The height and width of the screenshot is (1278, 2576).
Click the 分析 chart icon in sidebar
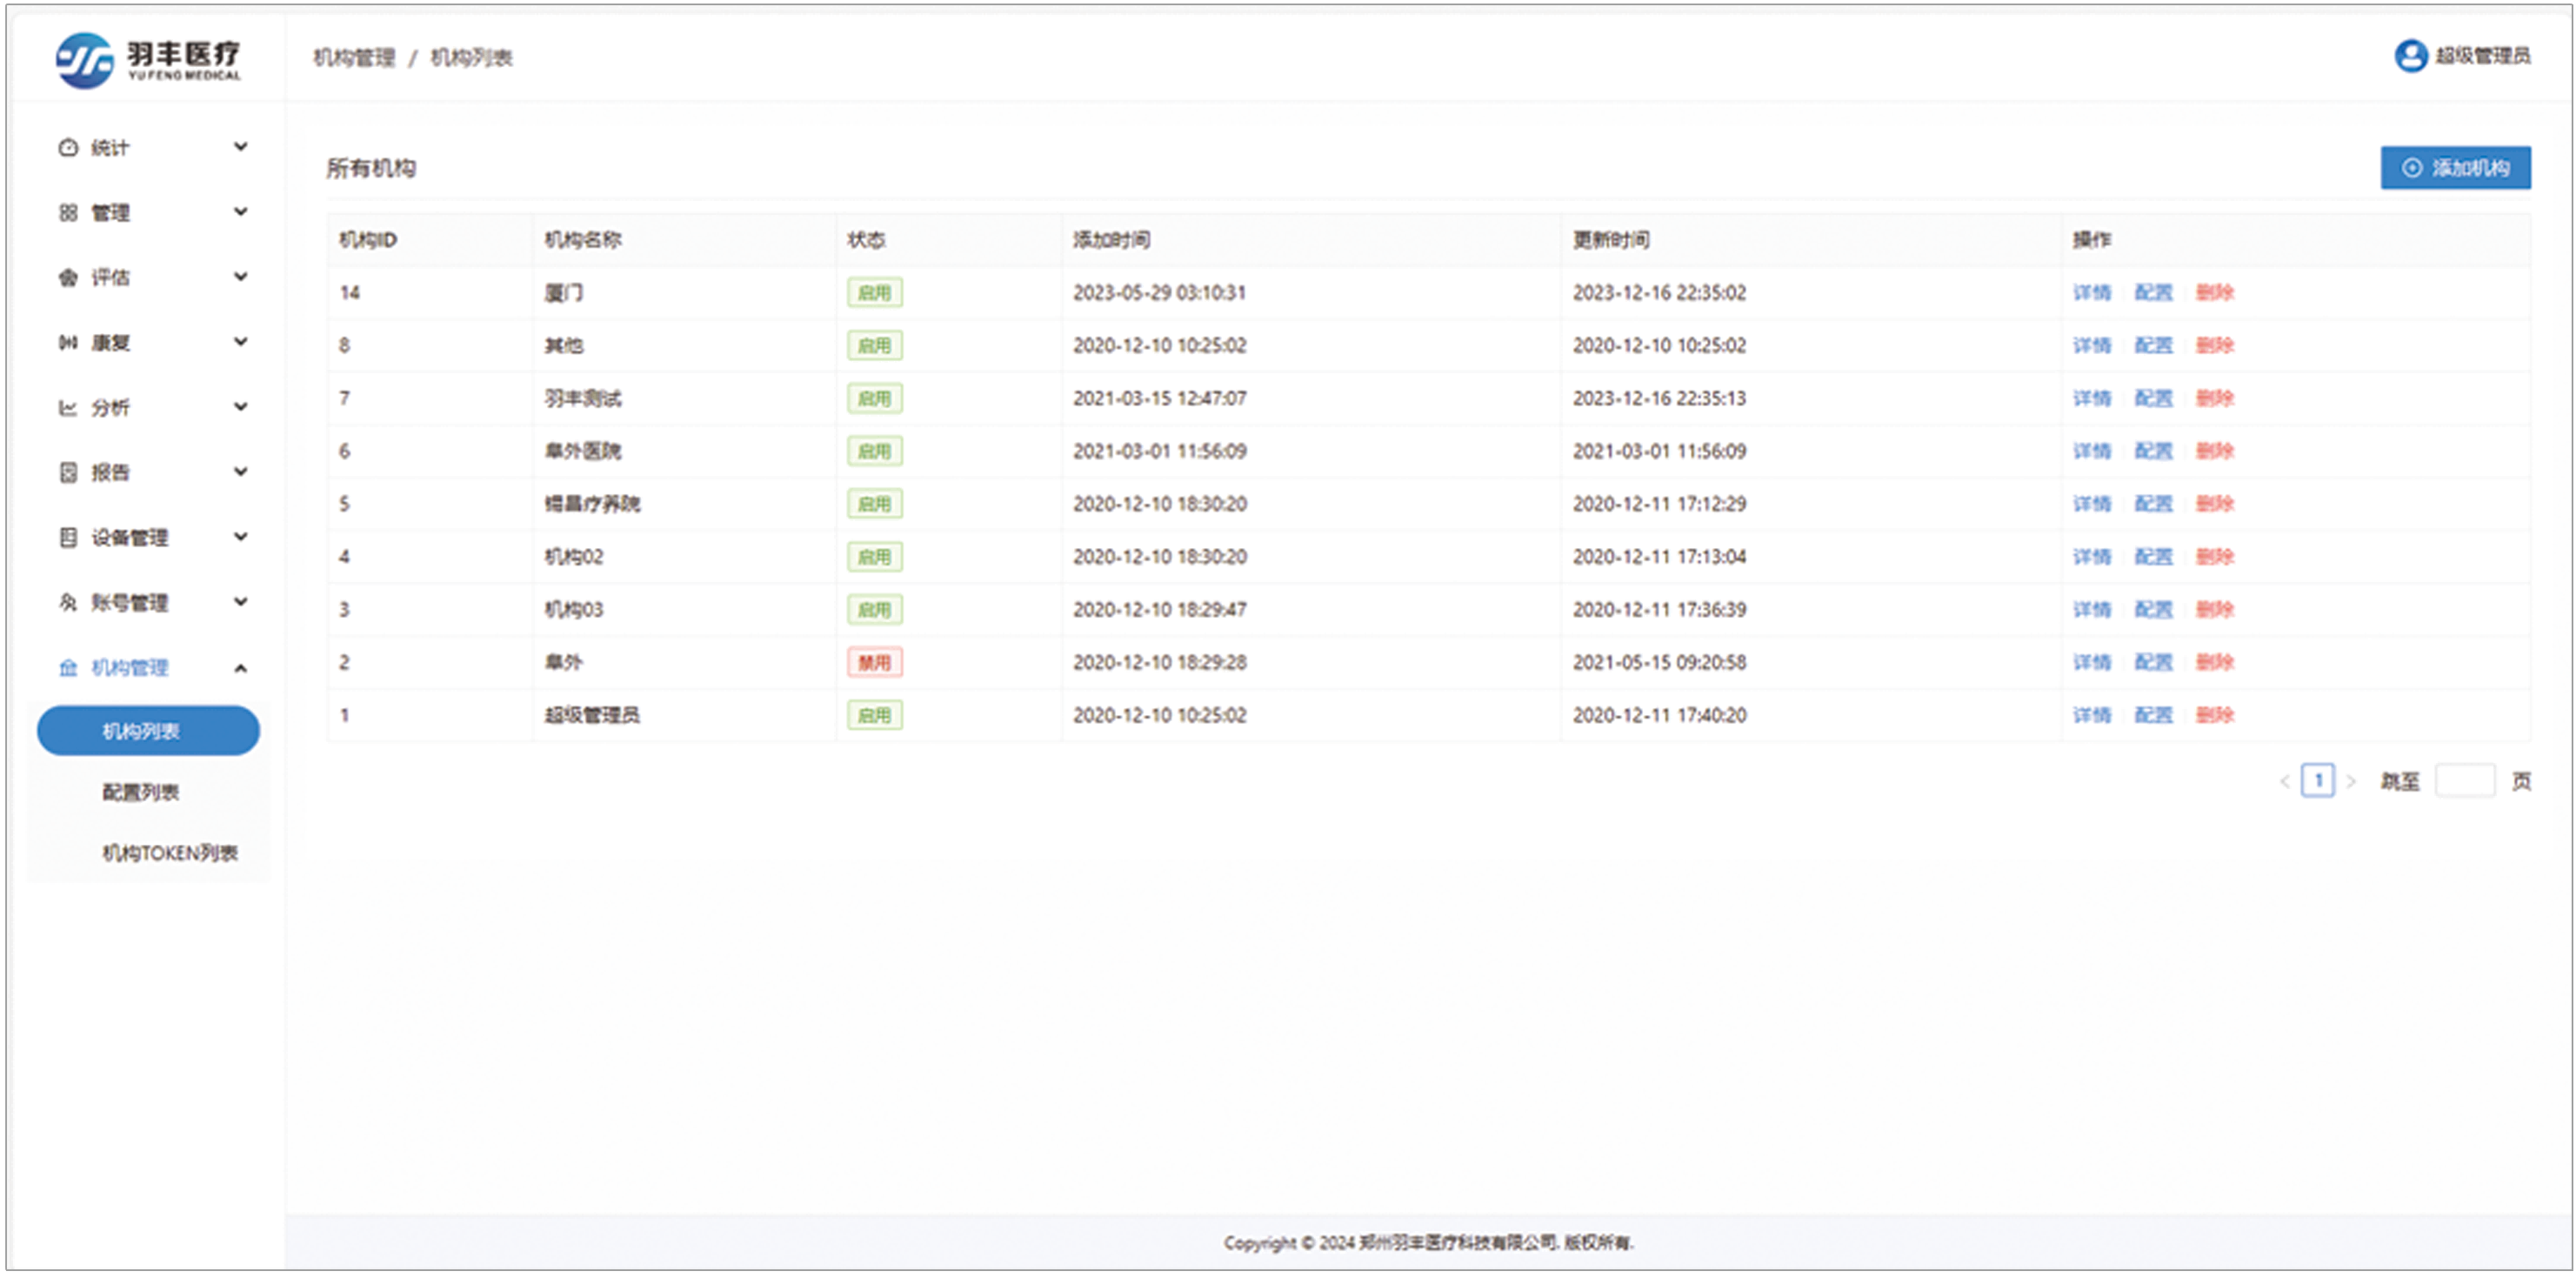68,408
